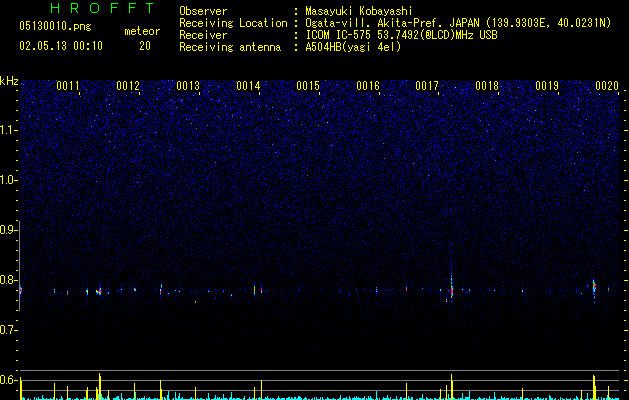Select the file name 05130010.png
The image size is (629, 400).
click(55, 27)
